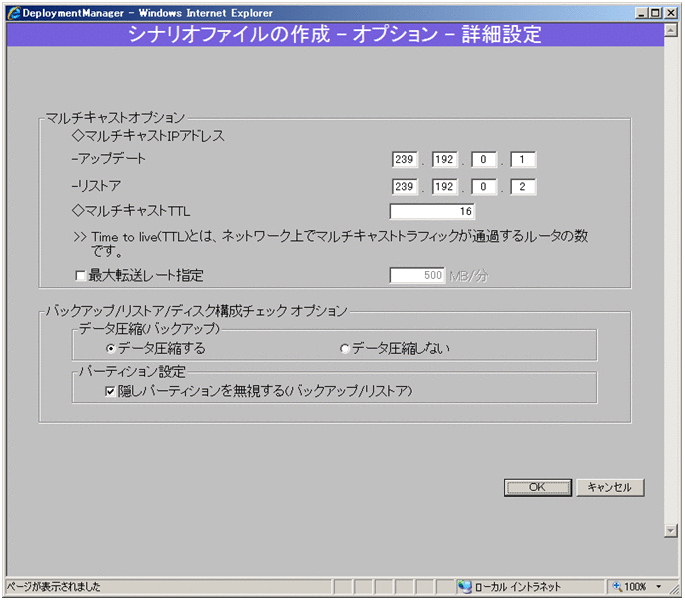Click the マルチキャストIPアドレス label
The width and height of the screenshot is (685, 601).
coord(149,136)
